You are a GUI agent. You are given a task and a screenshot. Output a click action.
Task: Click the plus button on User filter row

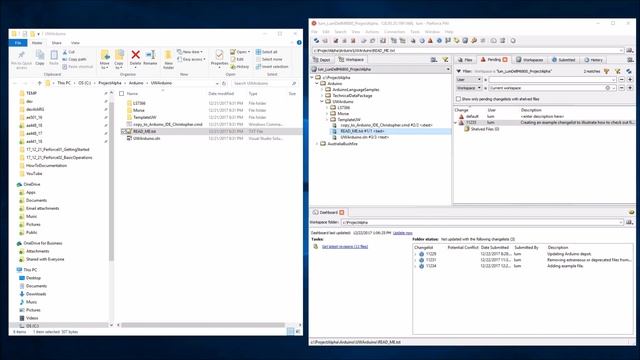630,80
